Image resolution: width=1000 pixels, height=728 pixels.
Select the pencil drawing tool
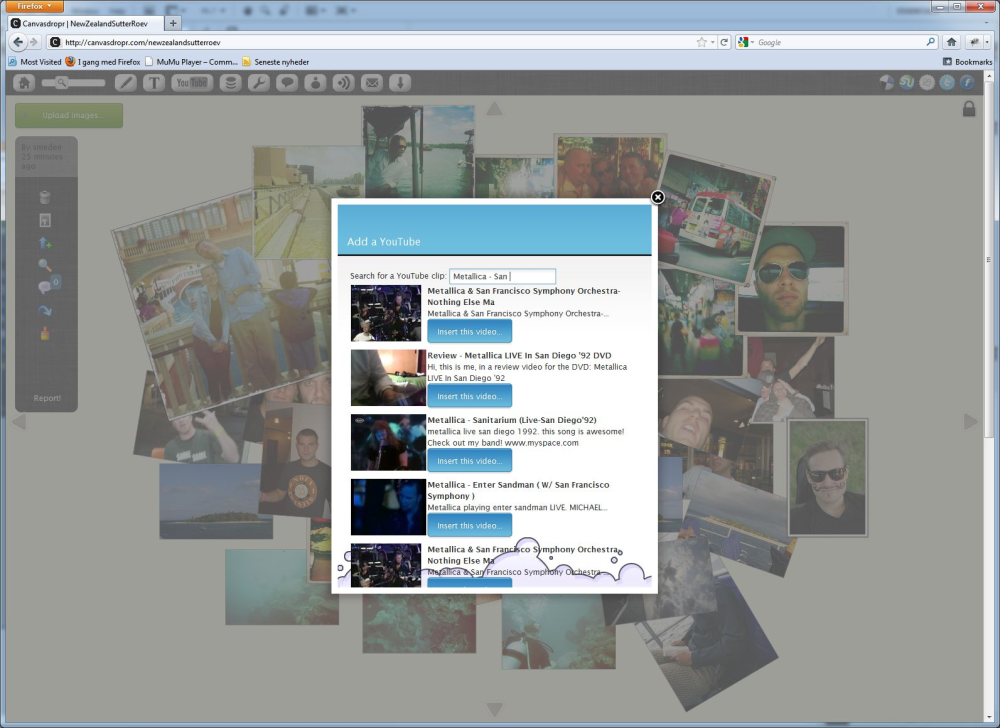(126, 83)
